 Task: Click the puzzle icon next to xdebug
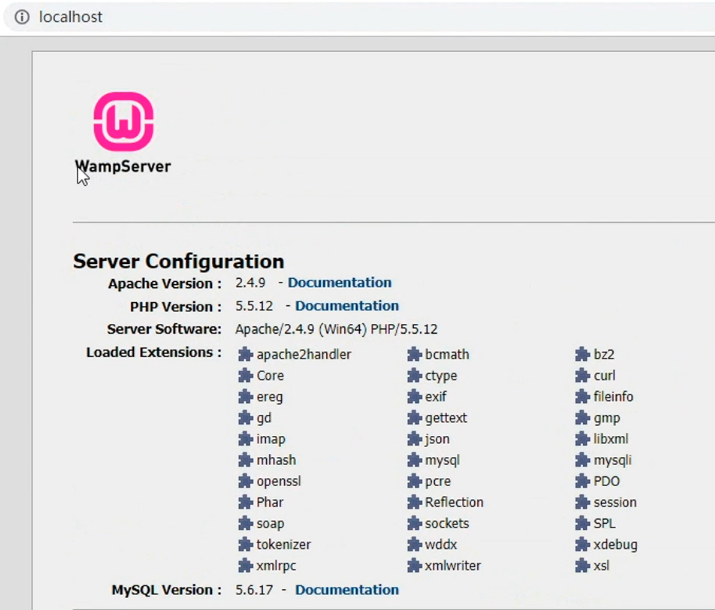click(x=582, y=544)
